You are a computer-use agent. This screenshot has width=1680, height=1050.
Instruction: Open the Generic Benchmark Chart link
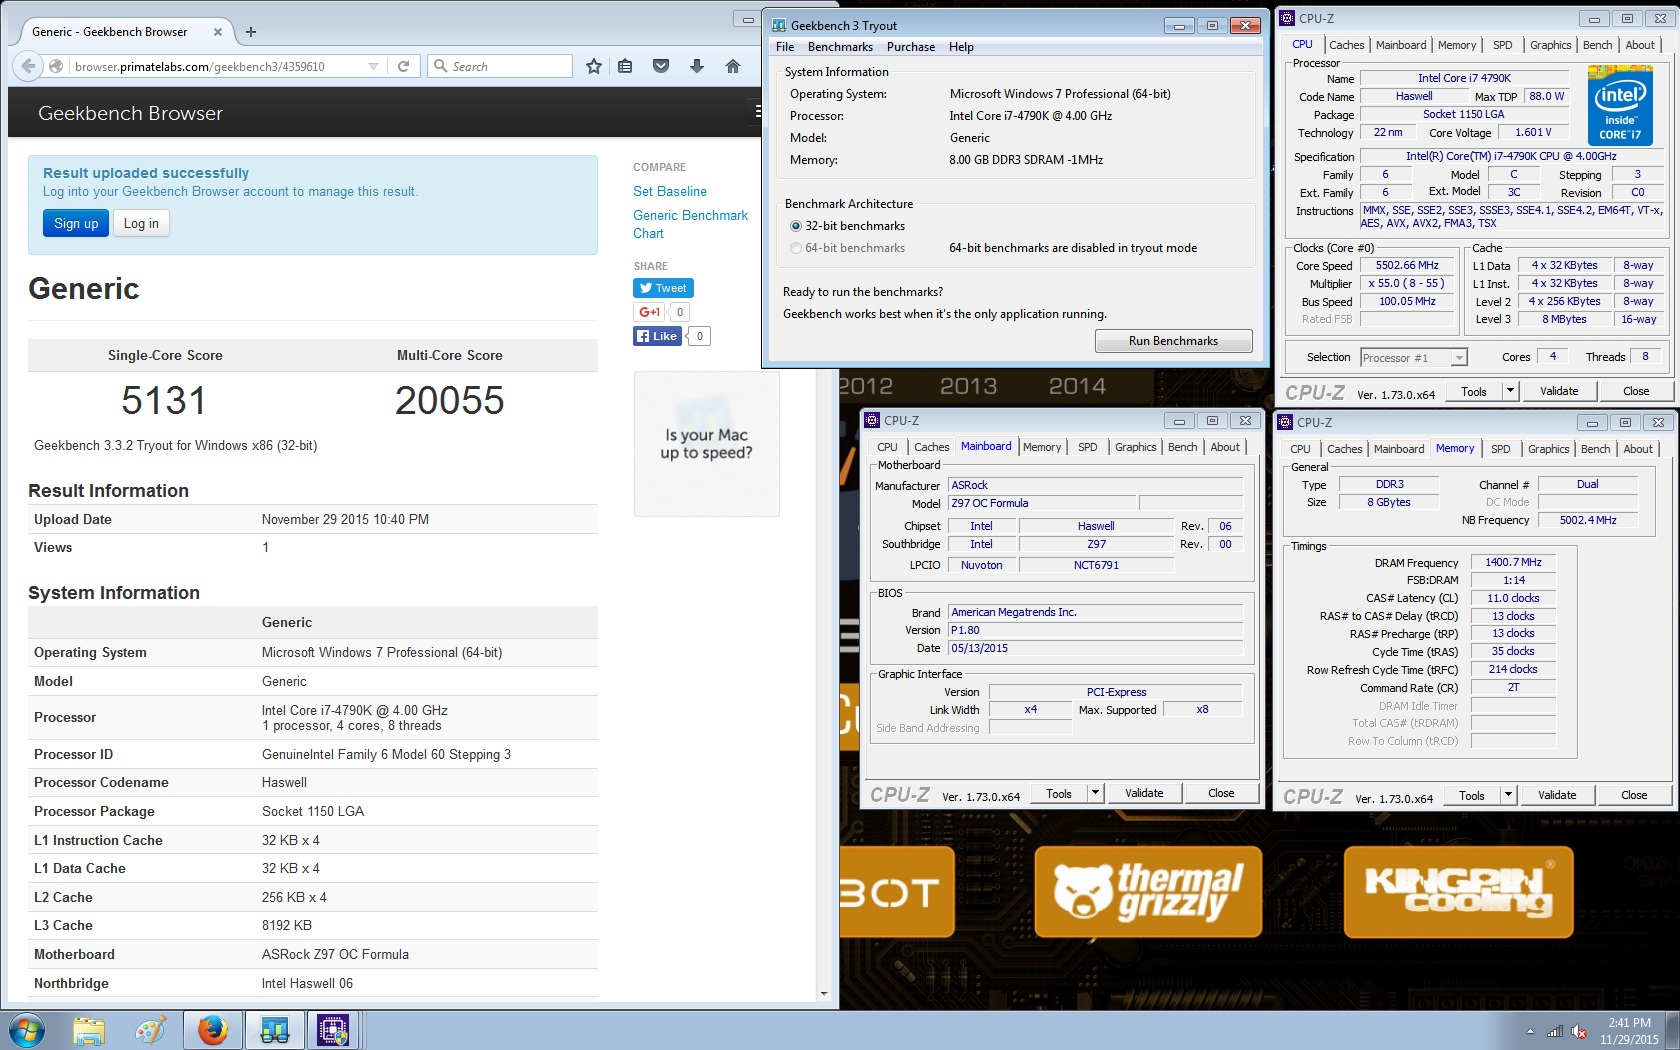690,224
